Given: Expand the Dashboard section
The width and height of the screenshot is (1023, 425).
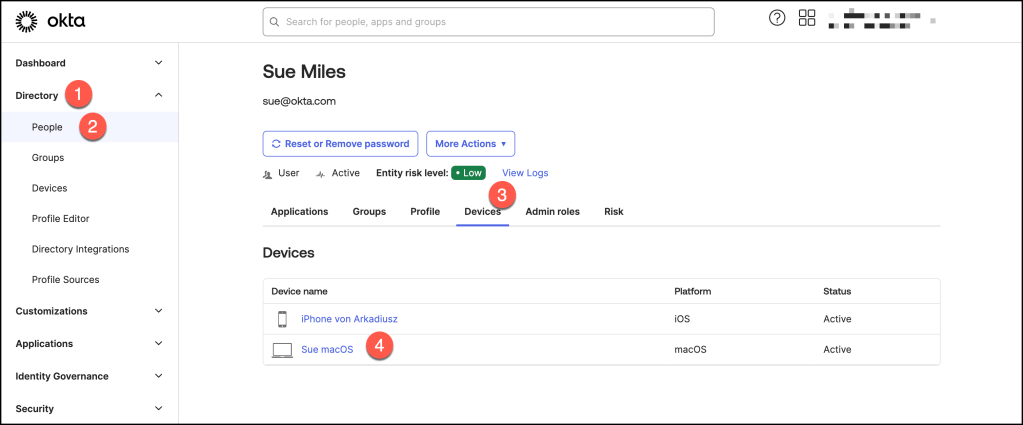Looking at the screenshot, I should [158, 63].
